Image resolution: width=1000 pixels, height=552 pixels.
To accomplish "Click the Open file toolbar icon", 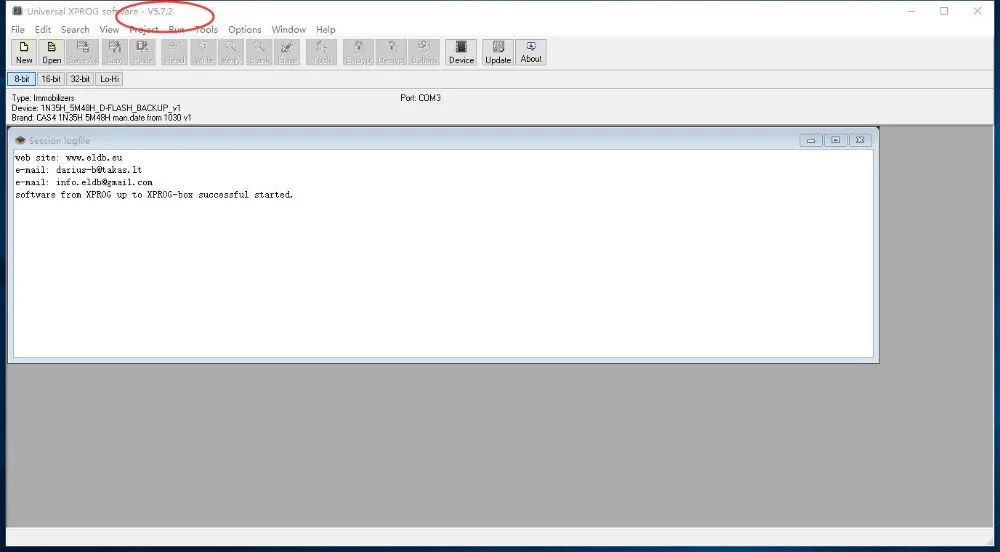I will coord(51,52).
